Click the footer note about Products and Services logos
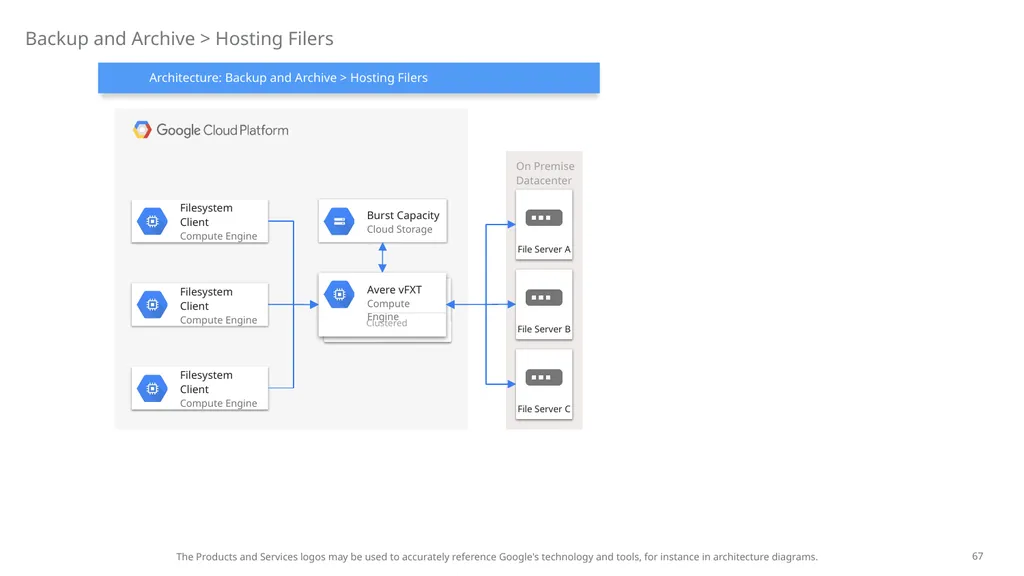1024x576 pixels. pyautogui.click(x=496, y=556)
